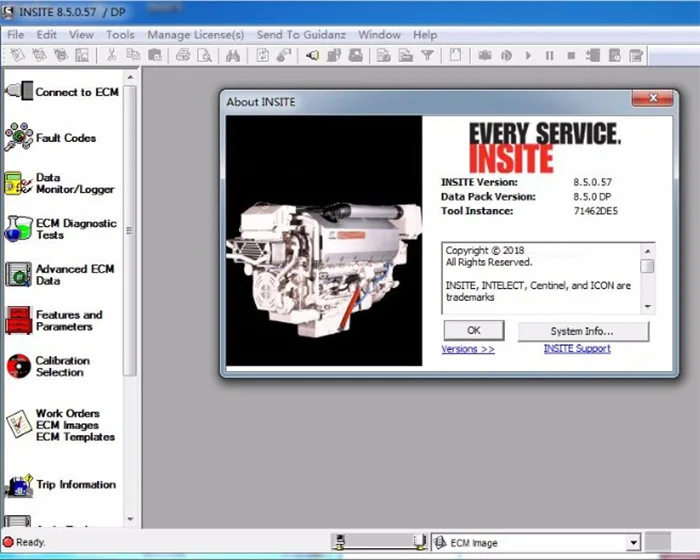Viewport: 700px width, 560px height.
Task: Open the Tools menu
Action: coord(120,35)
